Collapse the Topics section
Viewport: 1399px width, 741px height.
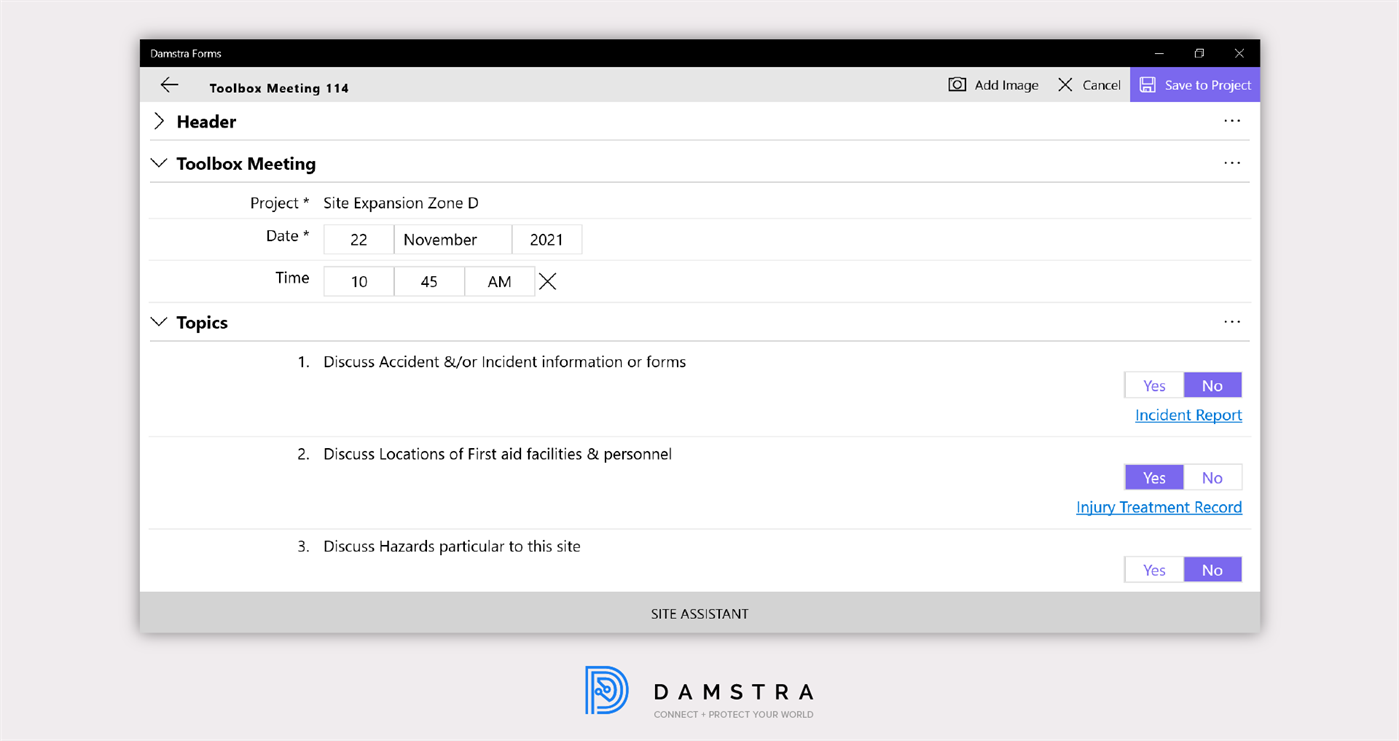tap(159, 322)
